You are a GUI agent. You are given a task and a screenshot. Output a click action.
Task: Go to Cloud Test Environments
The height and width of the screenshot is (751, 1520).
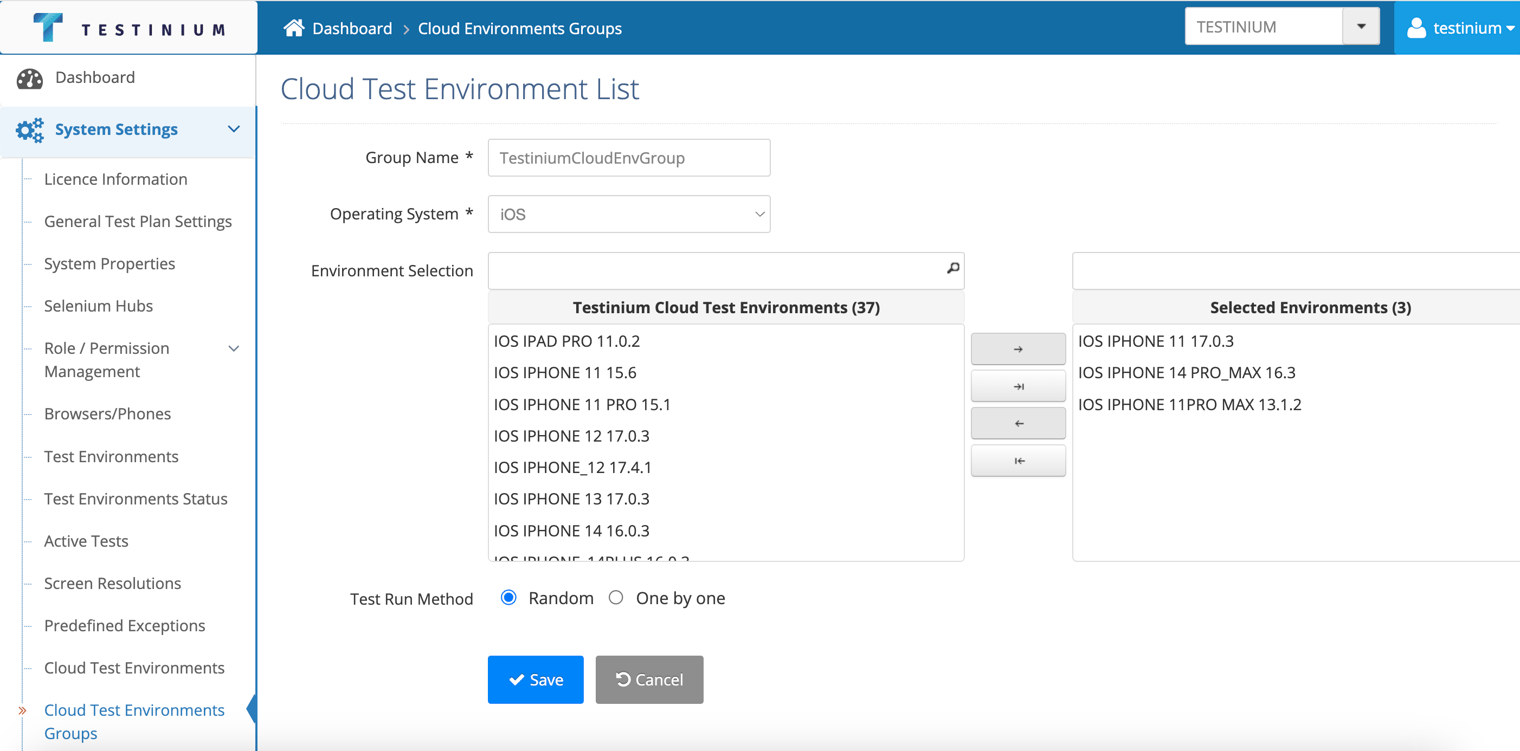135,668
